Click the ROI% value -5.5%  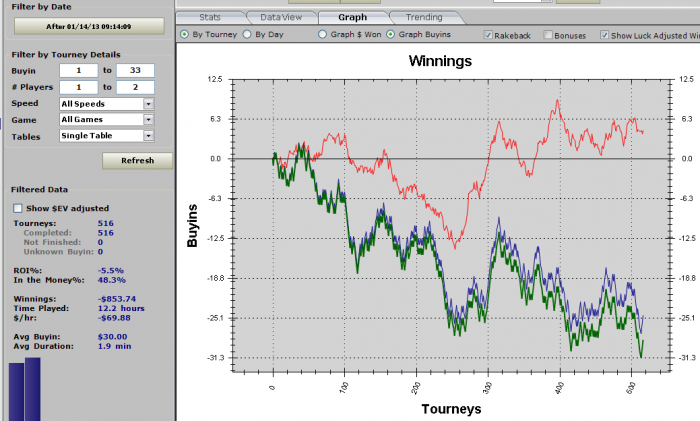pos(111,271)
